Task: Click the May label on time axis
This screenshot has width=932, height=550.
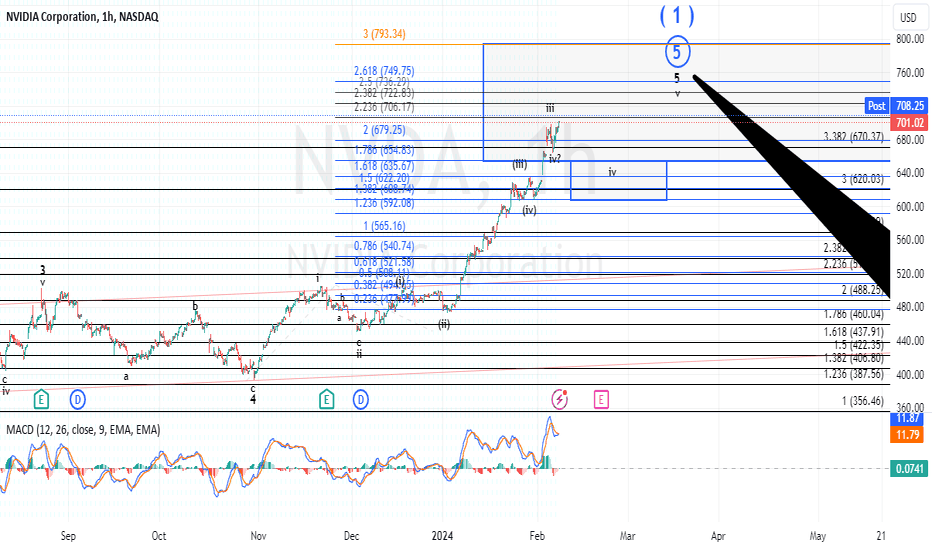Action: [818, 536]
